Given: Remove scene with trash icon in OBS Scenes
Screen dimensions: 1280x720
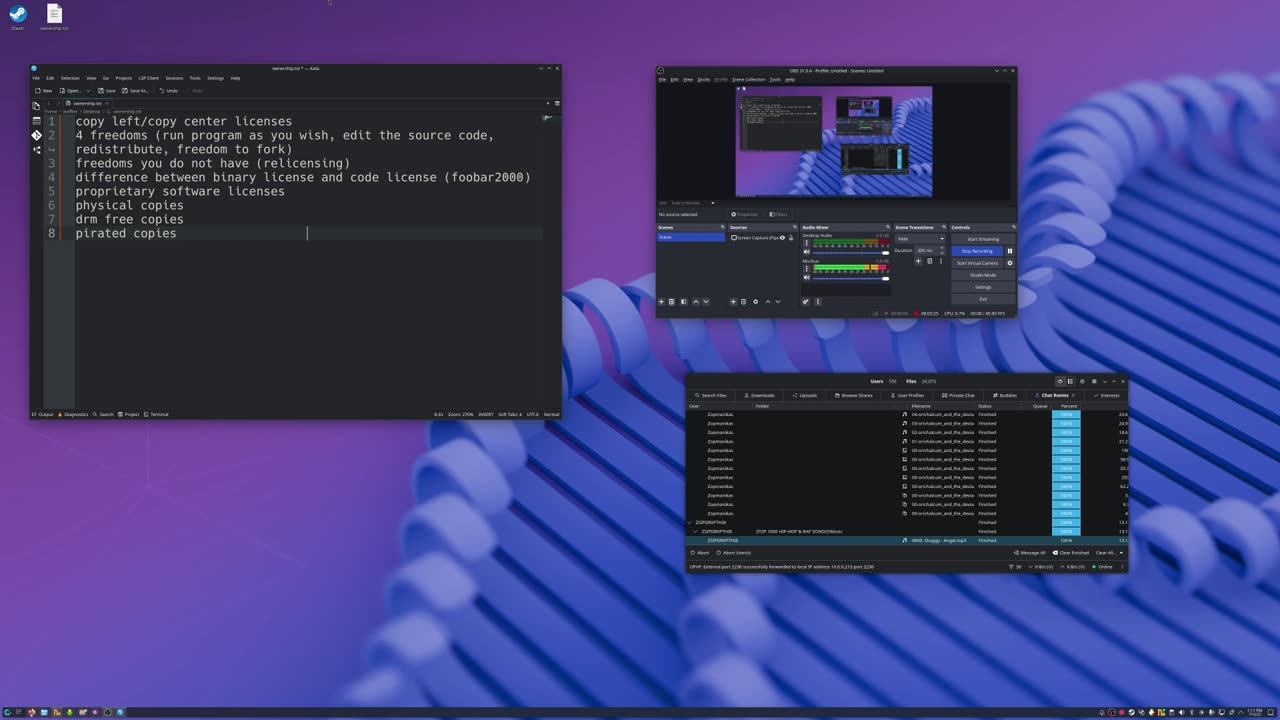Looking at the screenshot, I should click(x=672, y=302).
